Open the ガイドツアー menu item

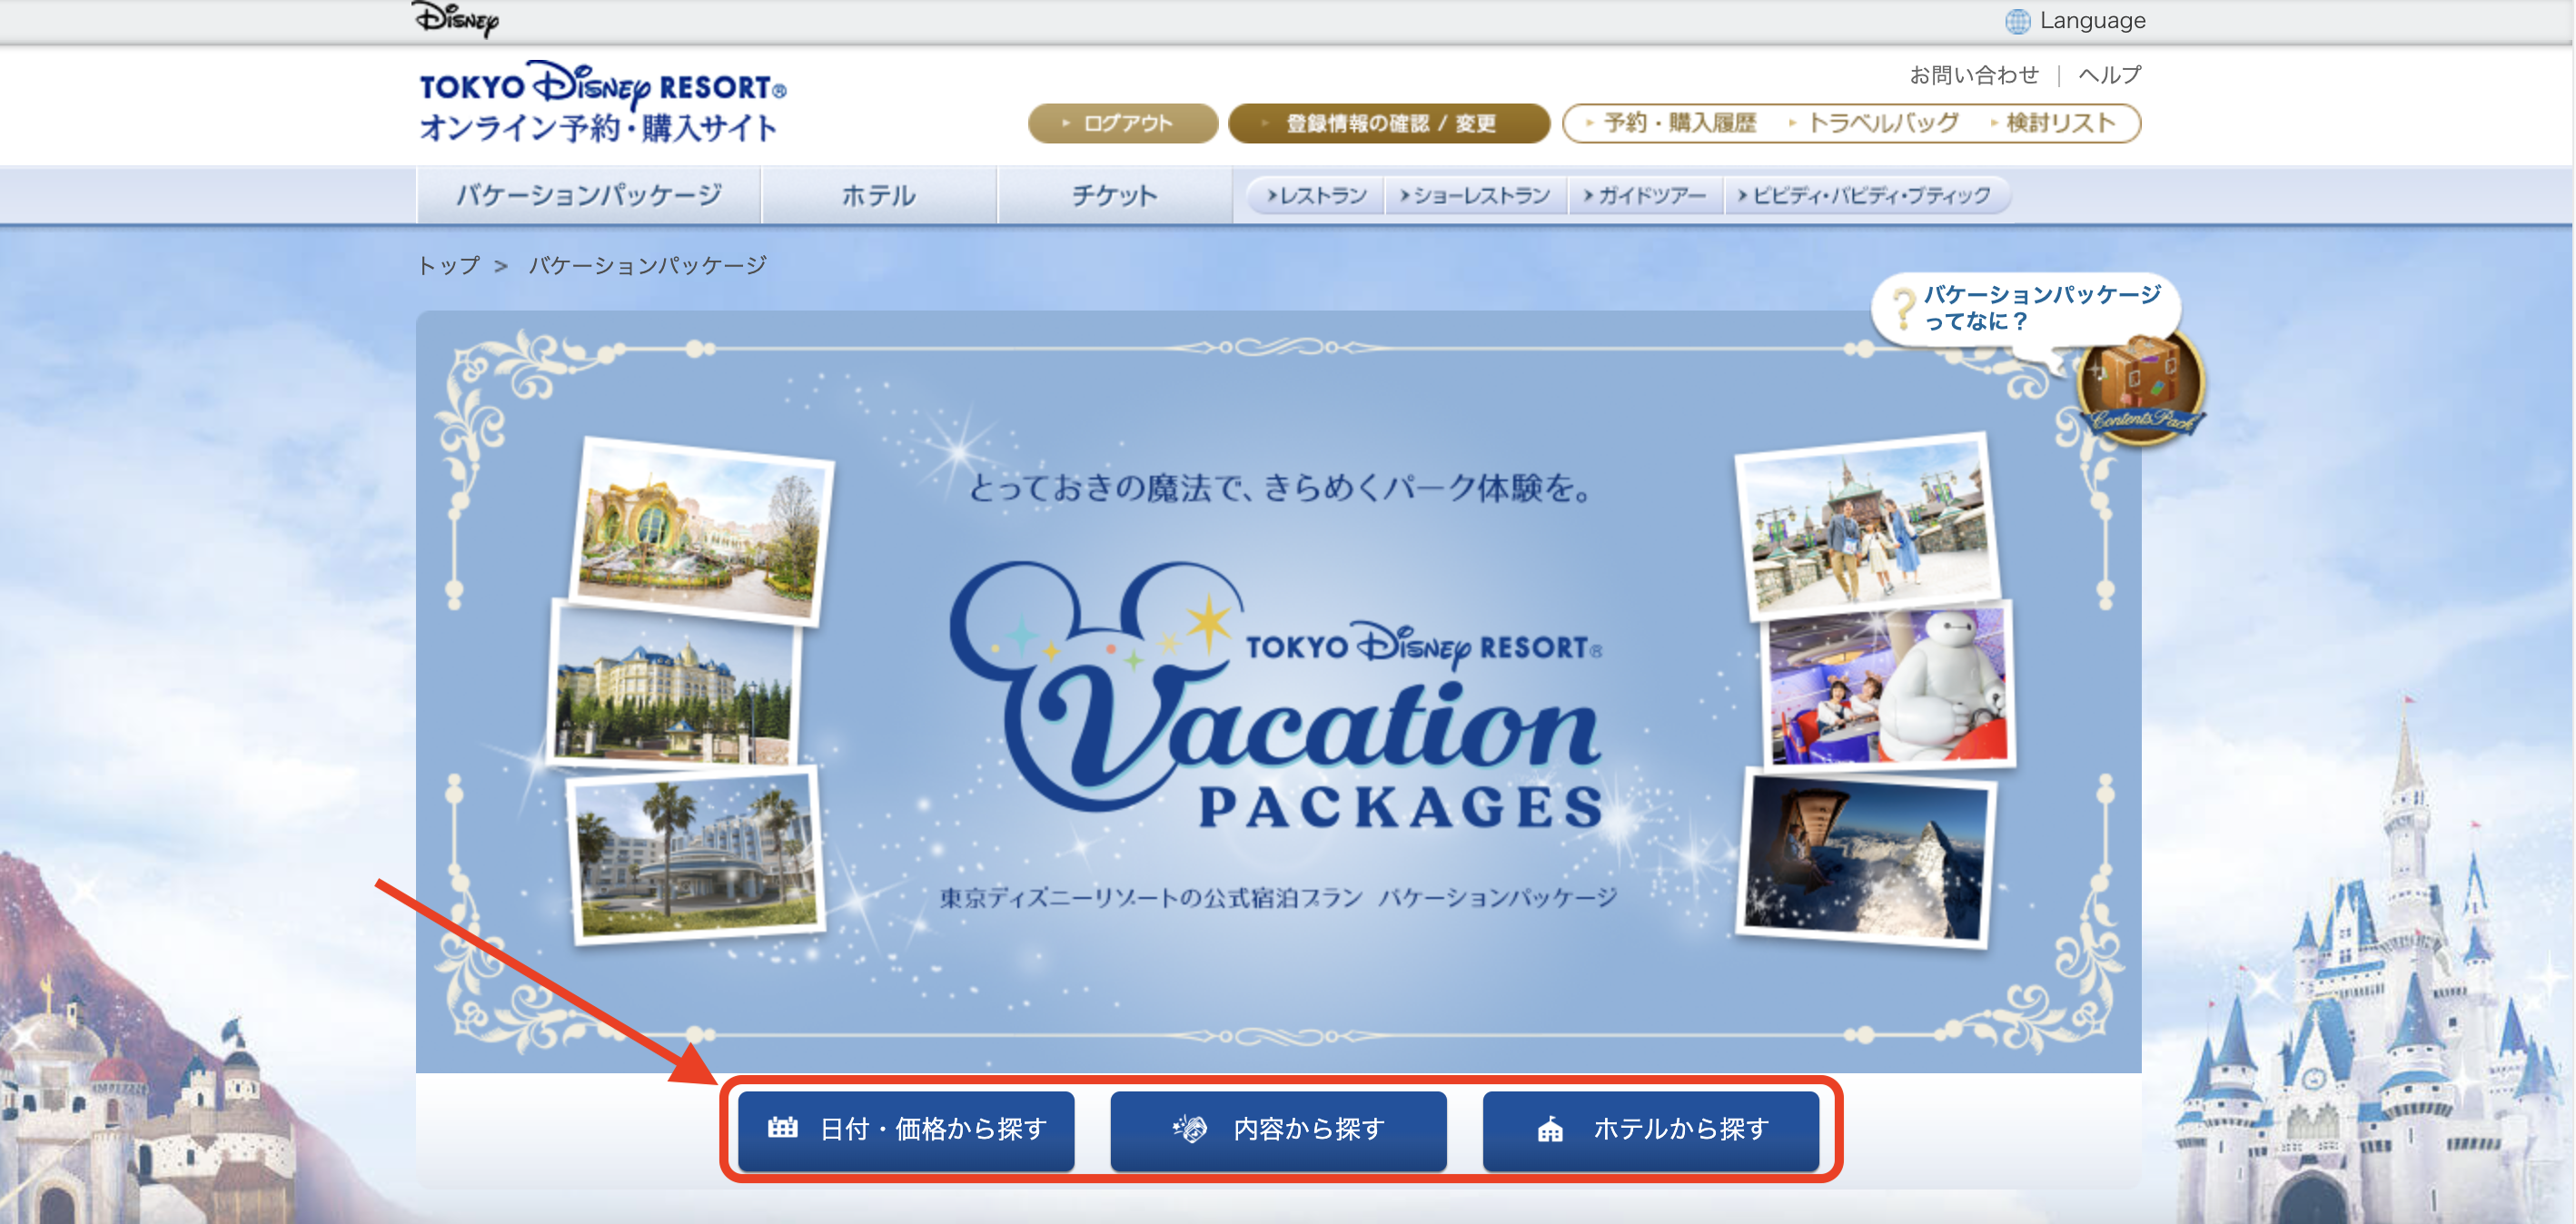[x=1645, y=195]
